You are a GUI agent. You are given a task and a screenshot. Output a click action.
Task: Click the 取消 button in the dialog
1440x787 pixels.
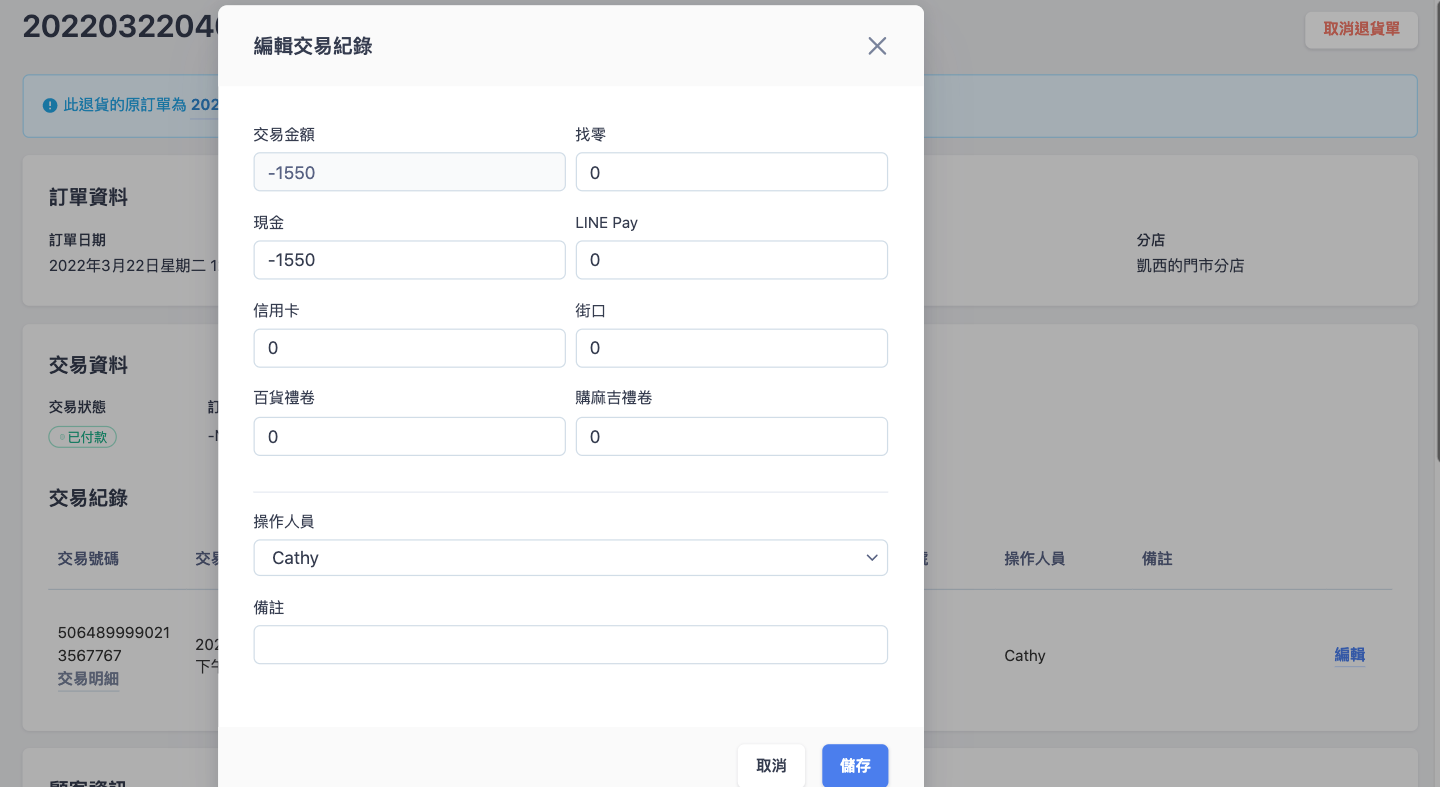coord(771,766)
